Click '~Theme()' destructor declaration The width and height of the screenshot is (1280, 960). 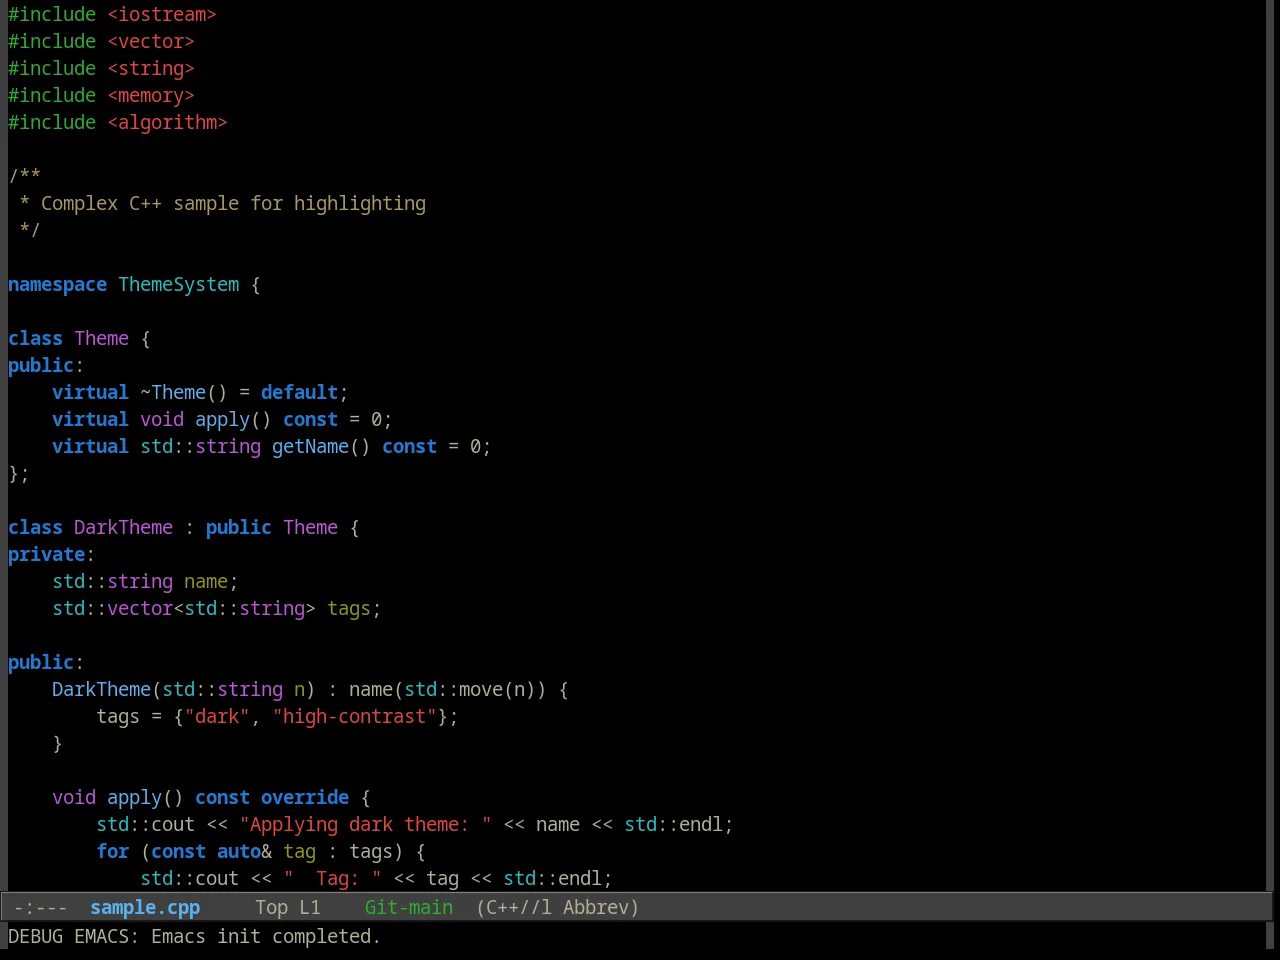point(184,392)
